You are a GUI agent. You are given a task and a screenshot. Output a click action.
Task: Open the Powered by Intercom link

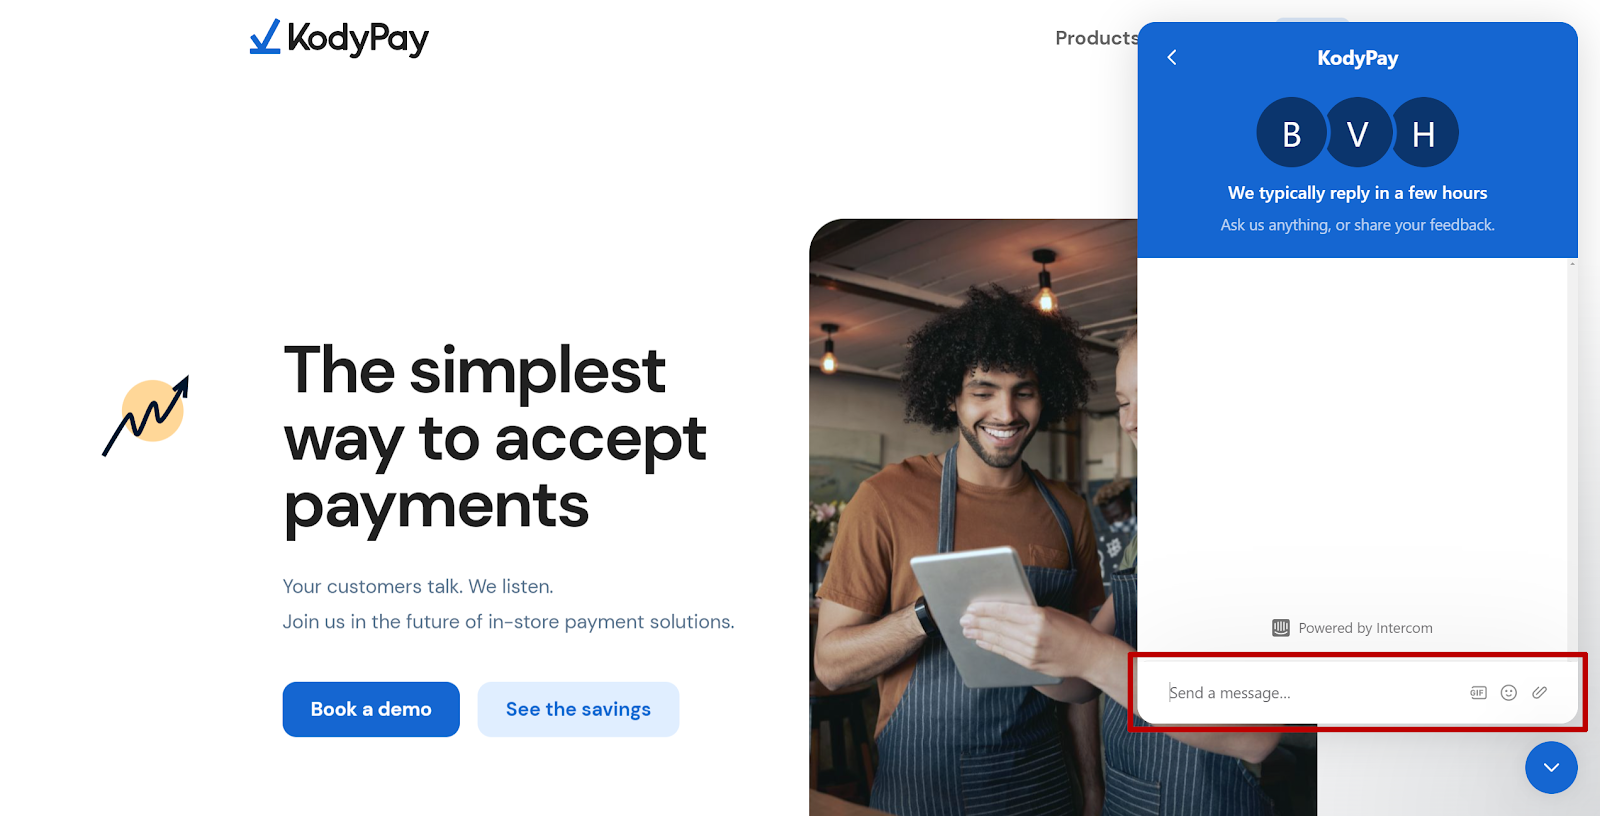coord(1352,628)
